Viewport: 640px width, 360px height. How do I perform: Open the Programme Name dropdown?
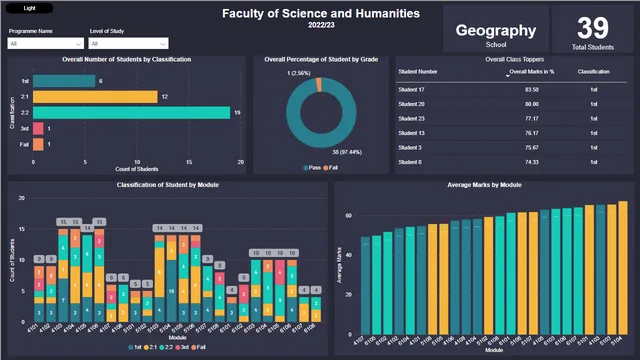(46, 43)
